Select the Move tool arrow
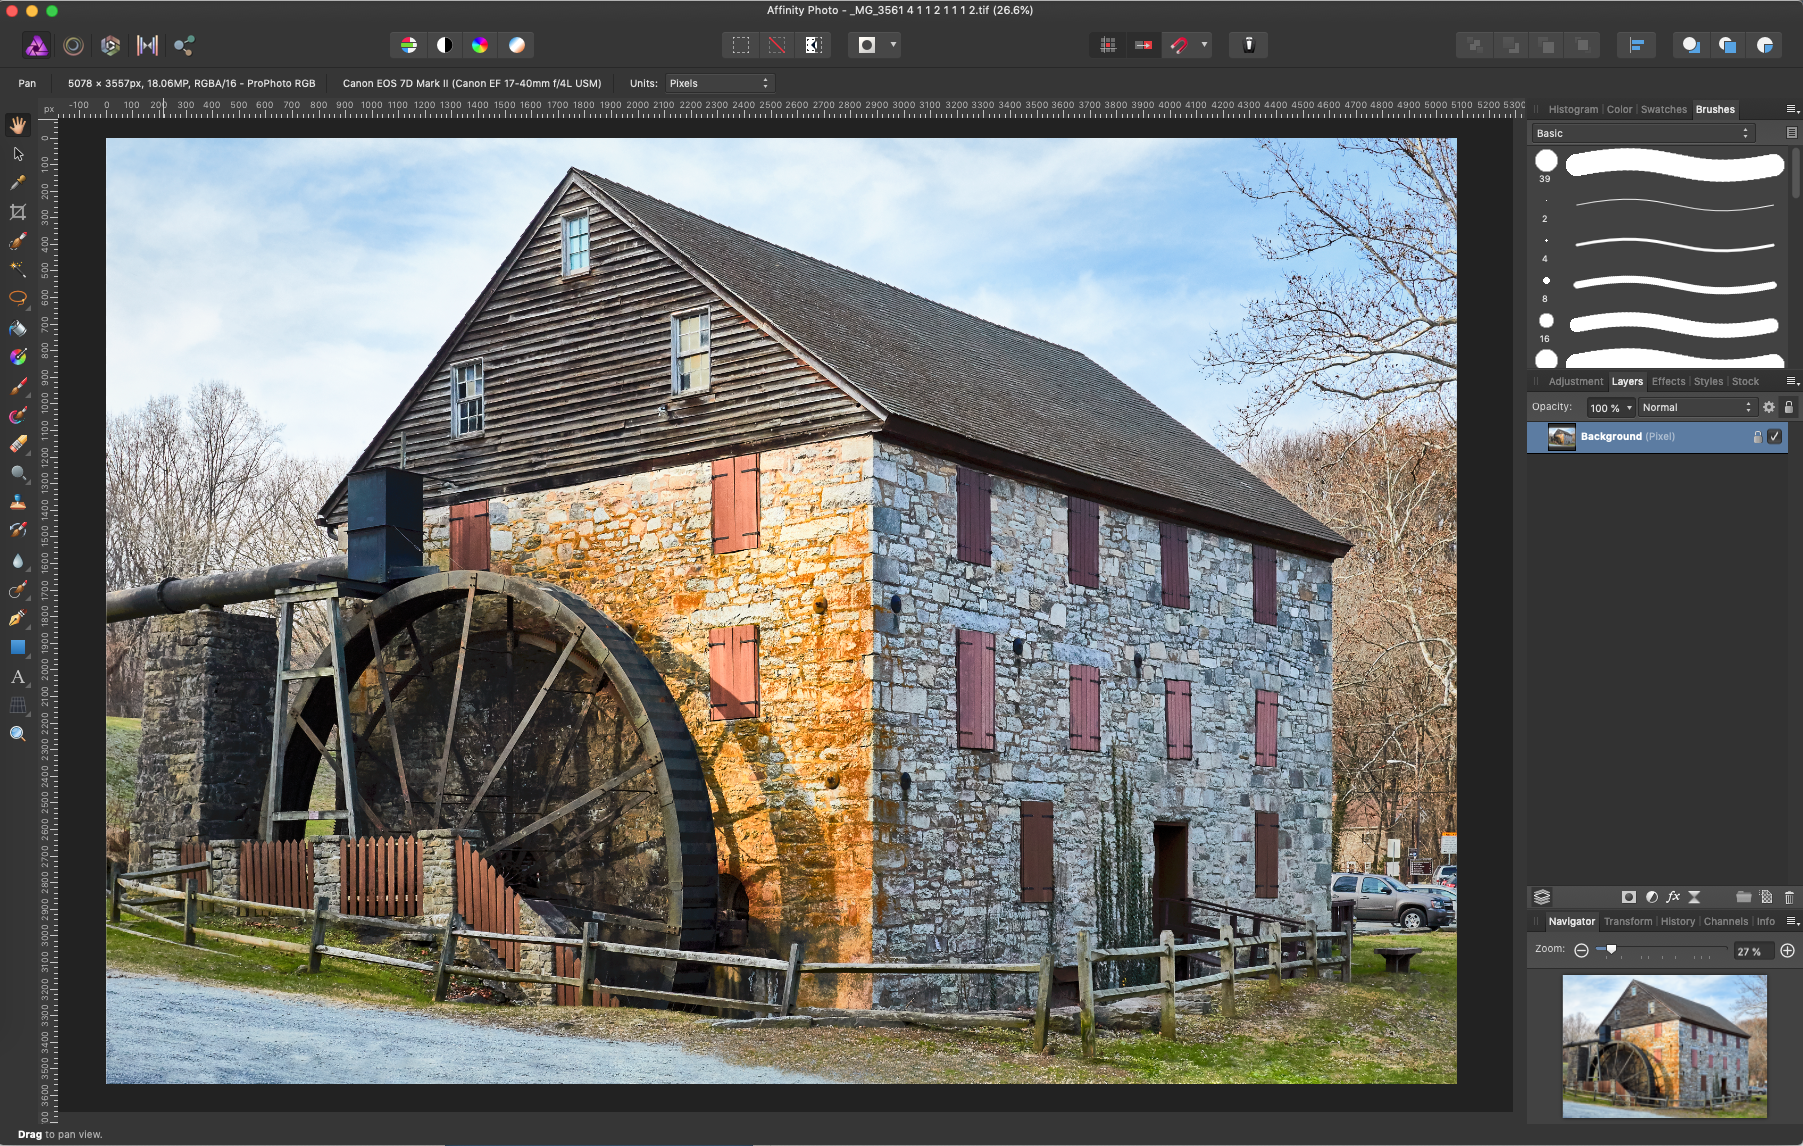Viewport: 1803px width, 1146px height. 18,154
